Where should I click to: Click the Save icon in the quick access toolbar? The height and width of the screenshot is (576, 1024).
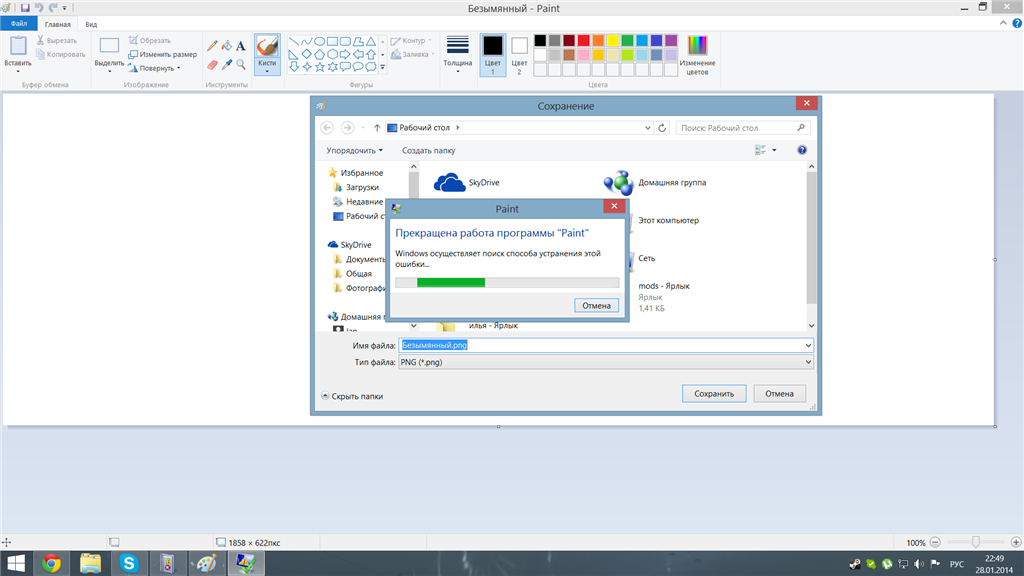click(x=25, y=8)
